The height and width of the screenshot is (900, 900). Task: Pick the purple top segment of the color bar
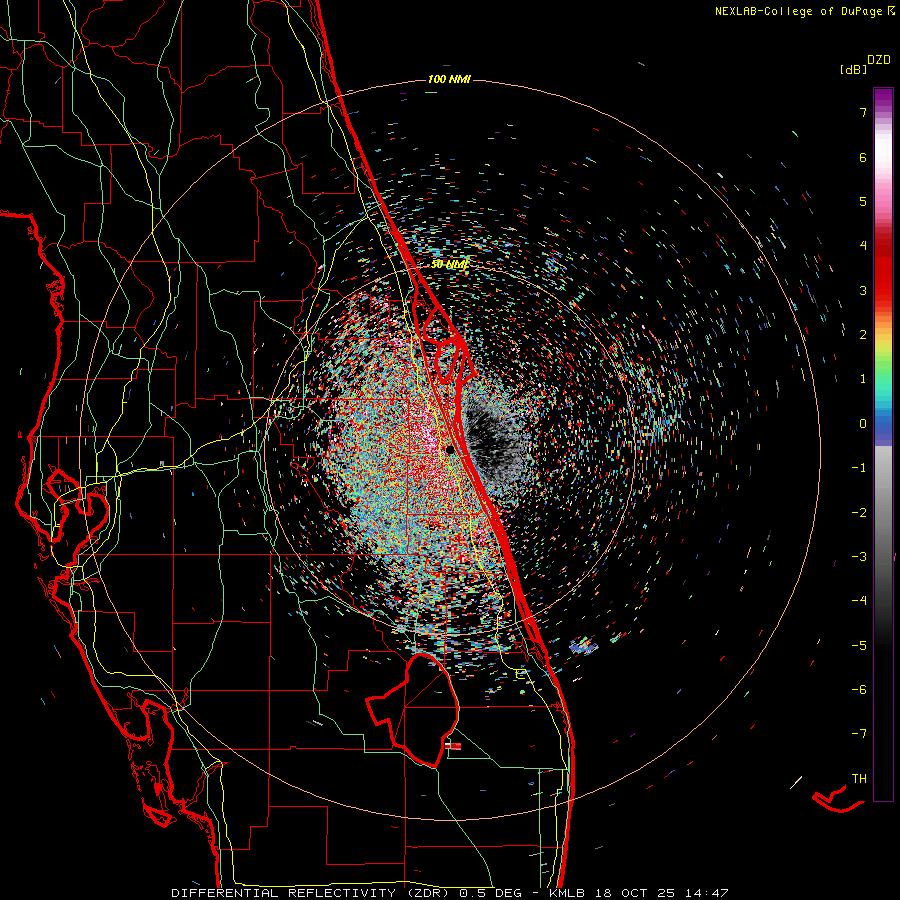[x=883, y=98]
